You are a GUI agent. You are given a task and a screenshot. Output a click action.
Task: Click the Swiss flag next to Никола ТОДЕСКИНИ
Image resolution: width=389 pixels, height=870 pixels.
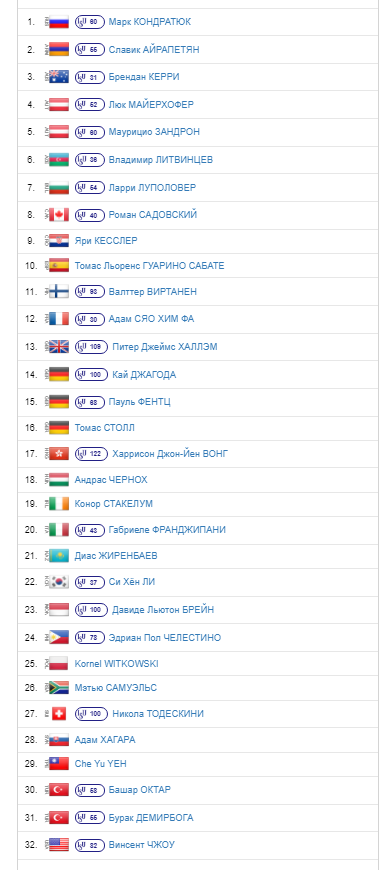tap(59, 714)
